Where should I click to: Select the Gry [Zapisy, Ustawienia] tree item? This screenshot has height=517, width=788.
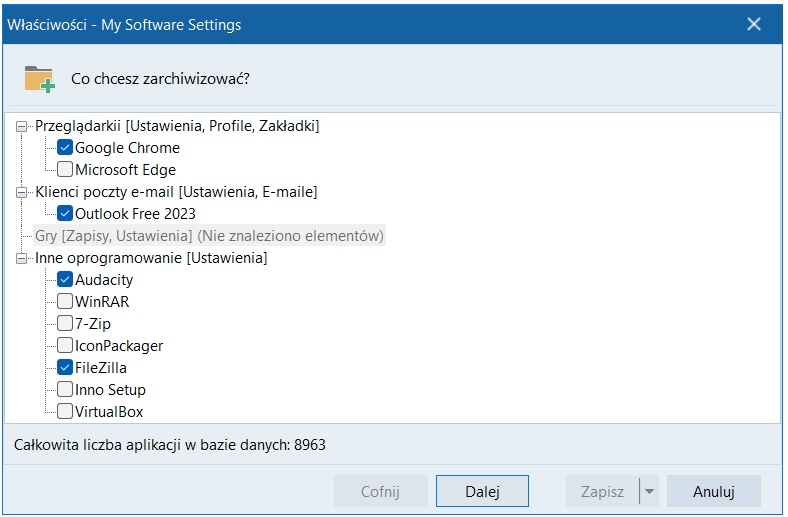[x=209, y=236]
